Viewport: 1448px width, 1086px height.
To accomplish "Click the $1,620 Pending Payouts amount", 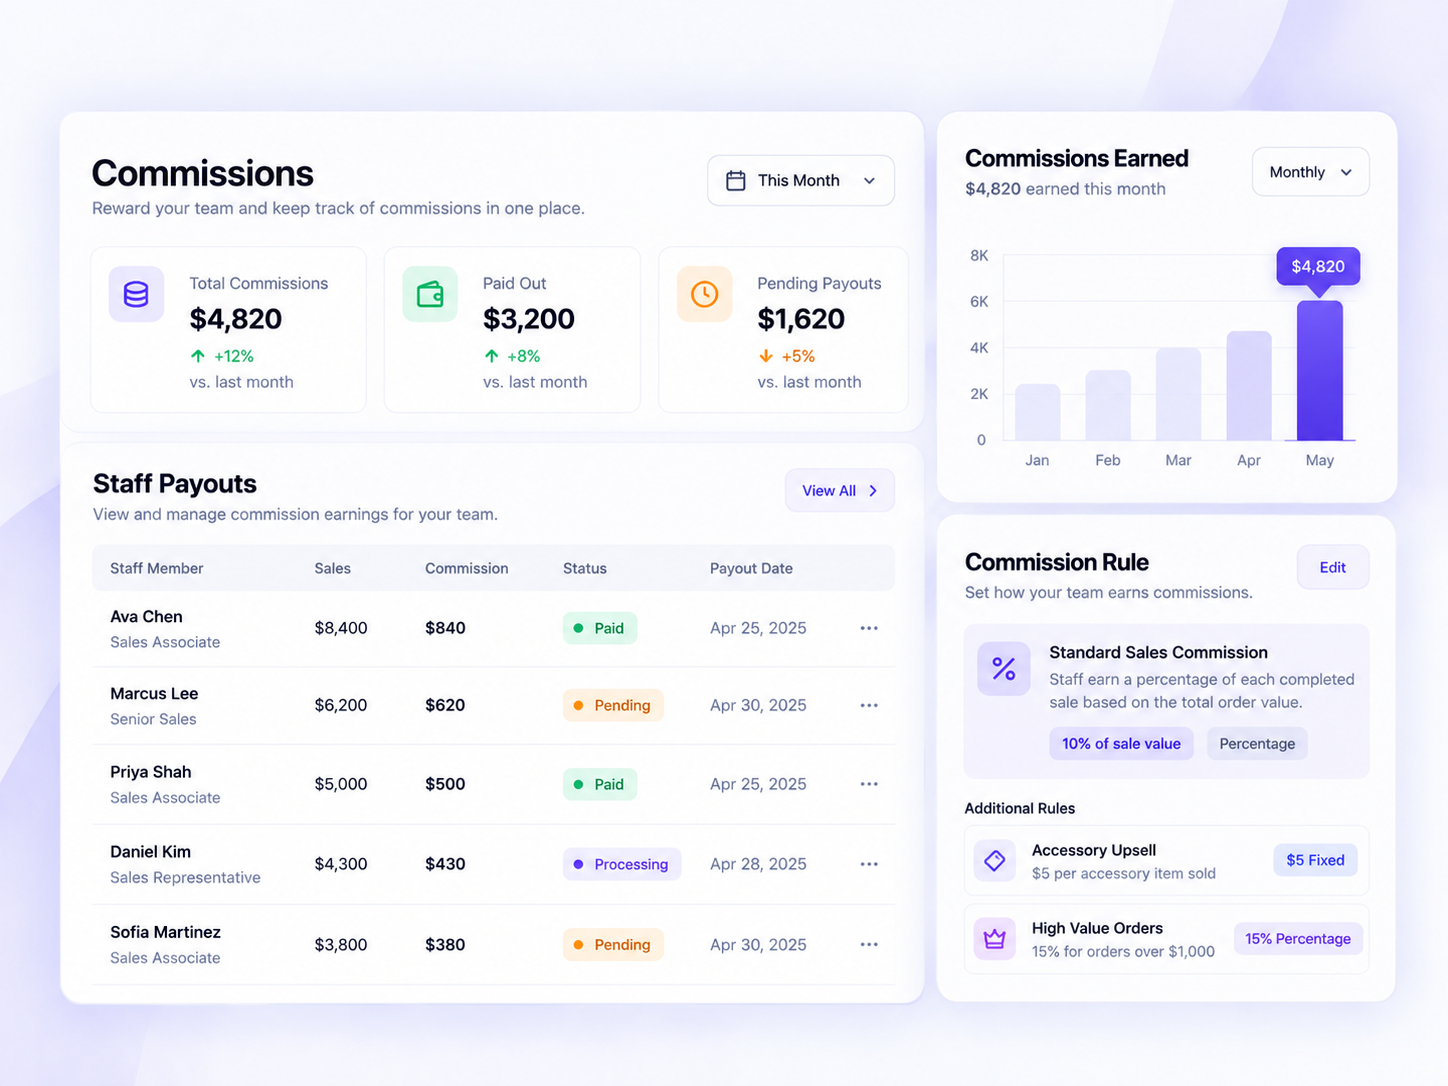I will click(x=801, y=319).
